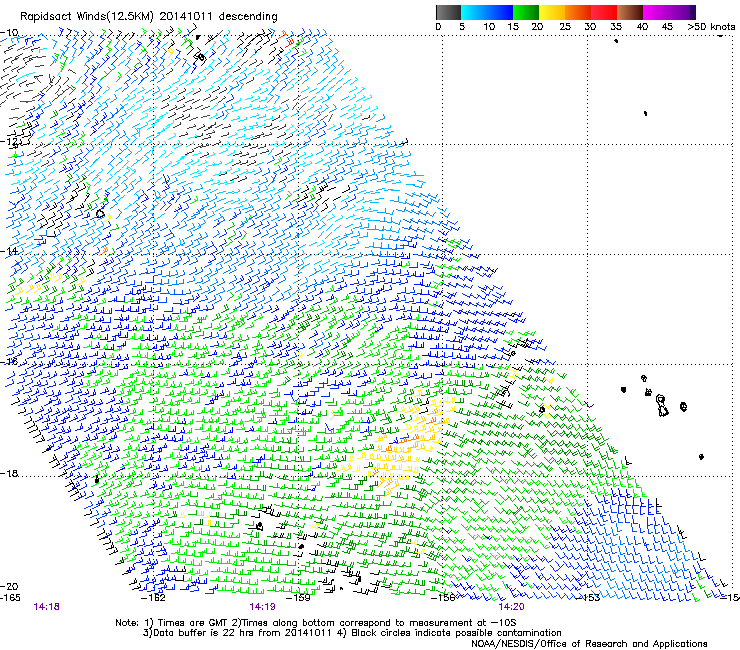
Task: Select the cyan 5–10 knots legend segment
Action: click(474, 12)
